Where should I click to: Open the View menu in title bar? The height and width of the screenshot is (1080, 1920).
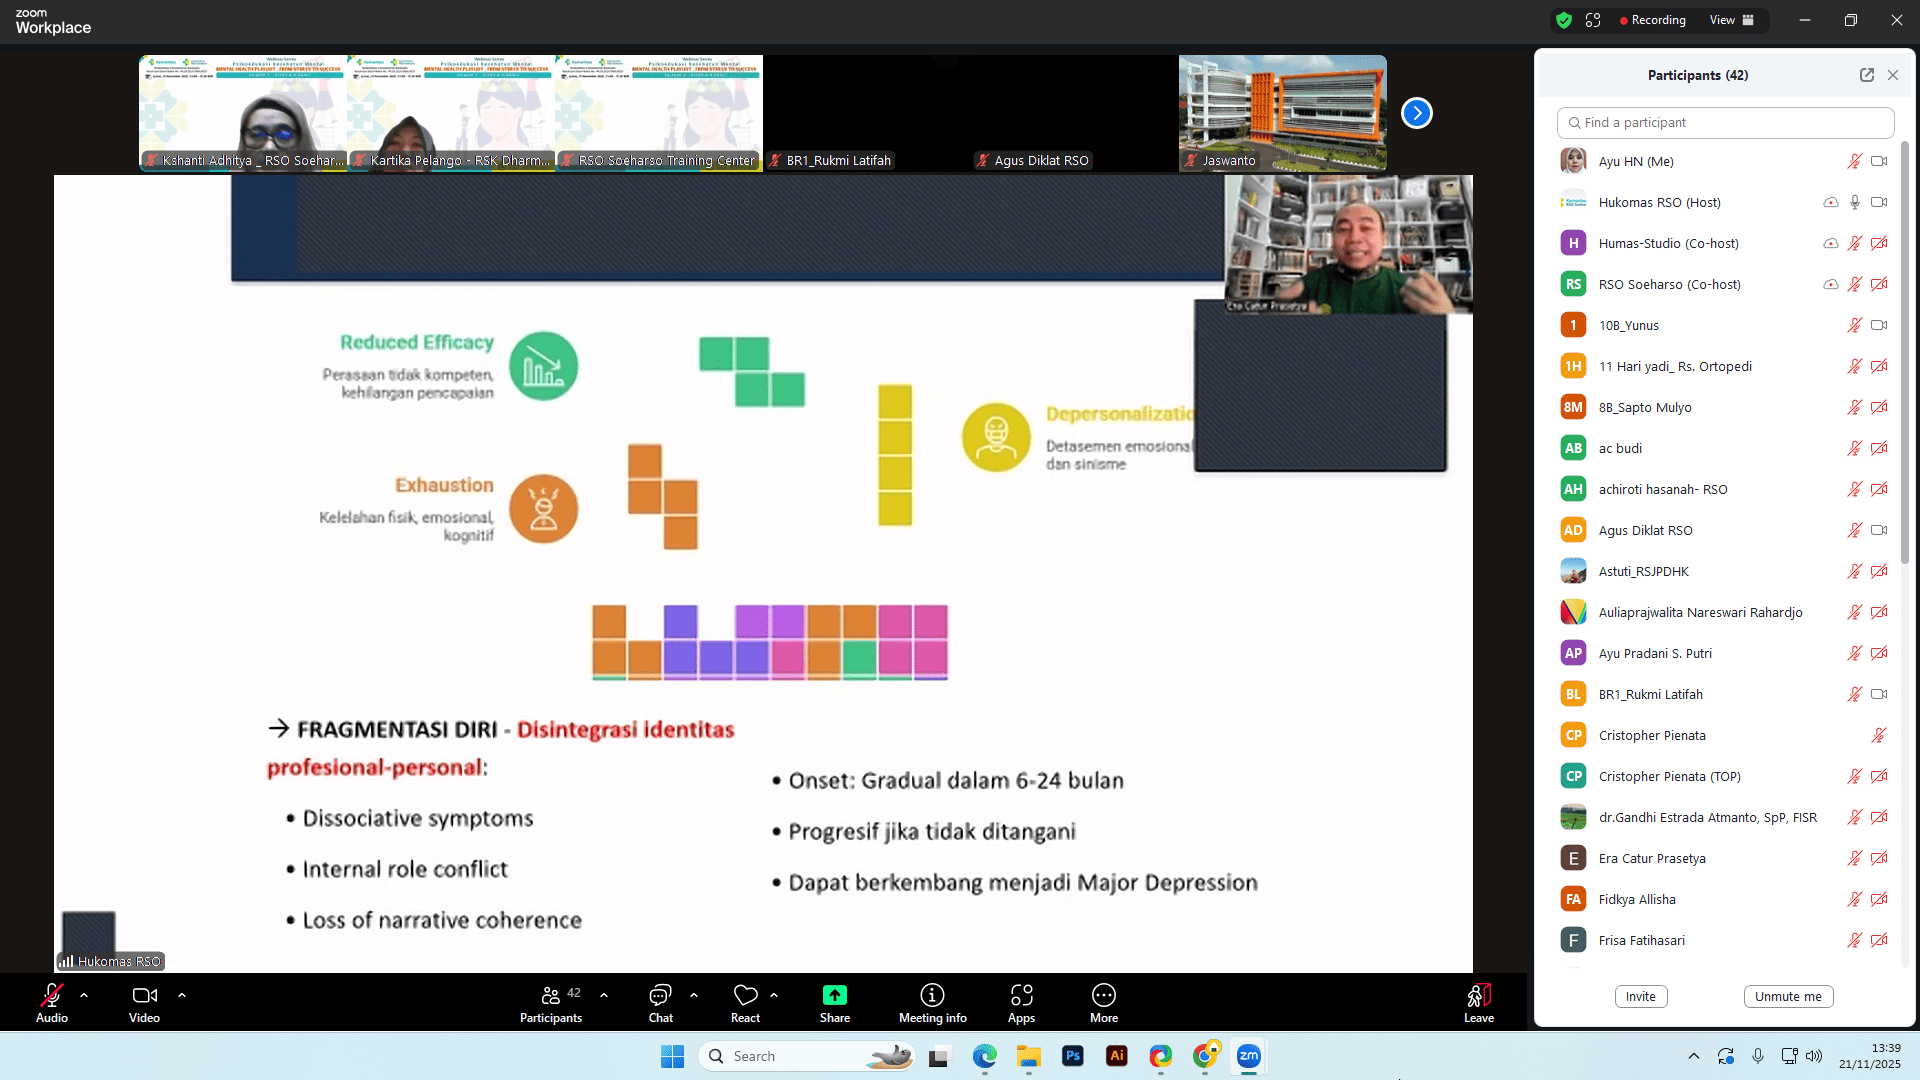point(1731,20)
